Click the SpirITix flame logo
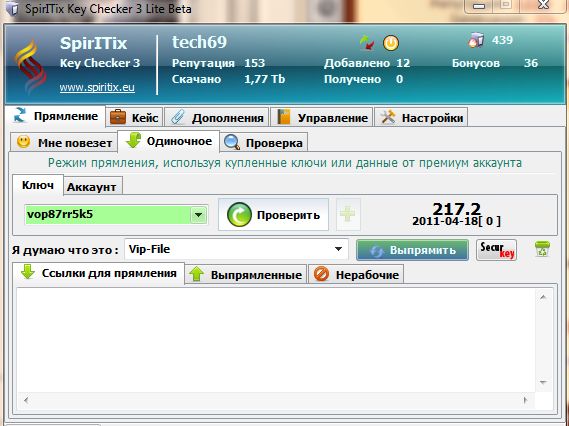Image resolution: width=569 pixels, height=426 pixels. 30,67
